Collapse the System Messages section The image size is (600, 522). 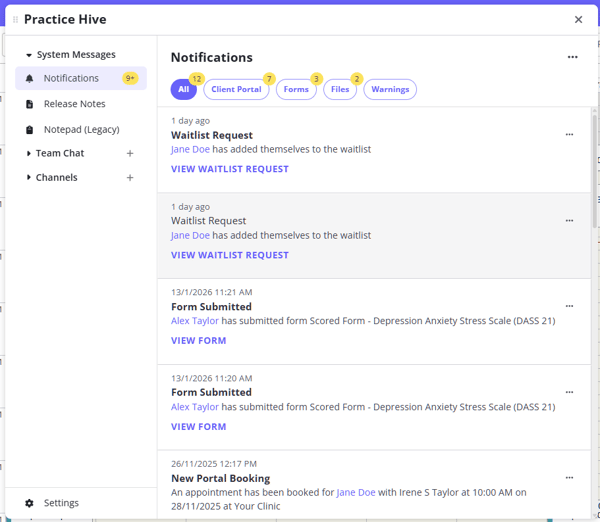(29, 56)
